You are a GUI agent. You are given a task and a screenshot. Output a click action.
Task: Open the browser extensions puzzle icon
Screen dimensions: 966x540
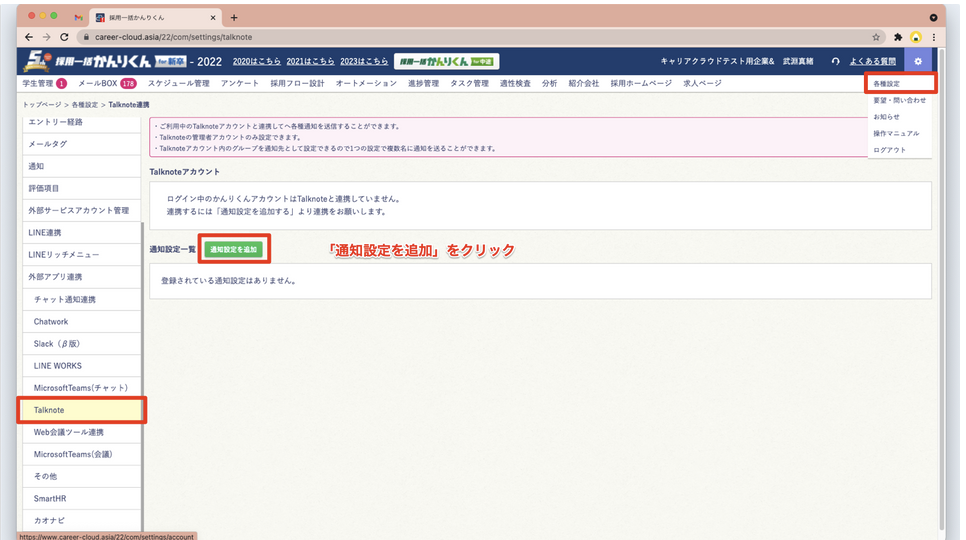tap(897, 37)
